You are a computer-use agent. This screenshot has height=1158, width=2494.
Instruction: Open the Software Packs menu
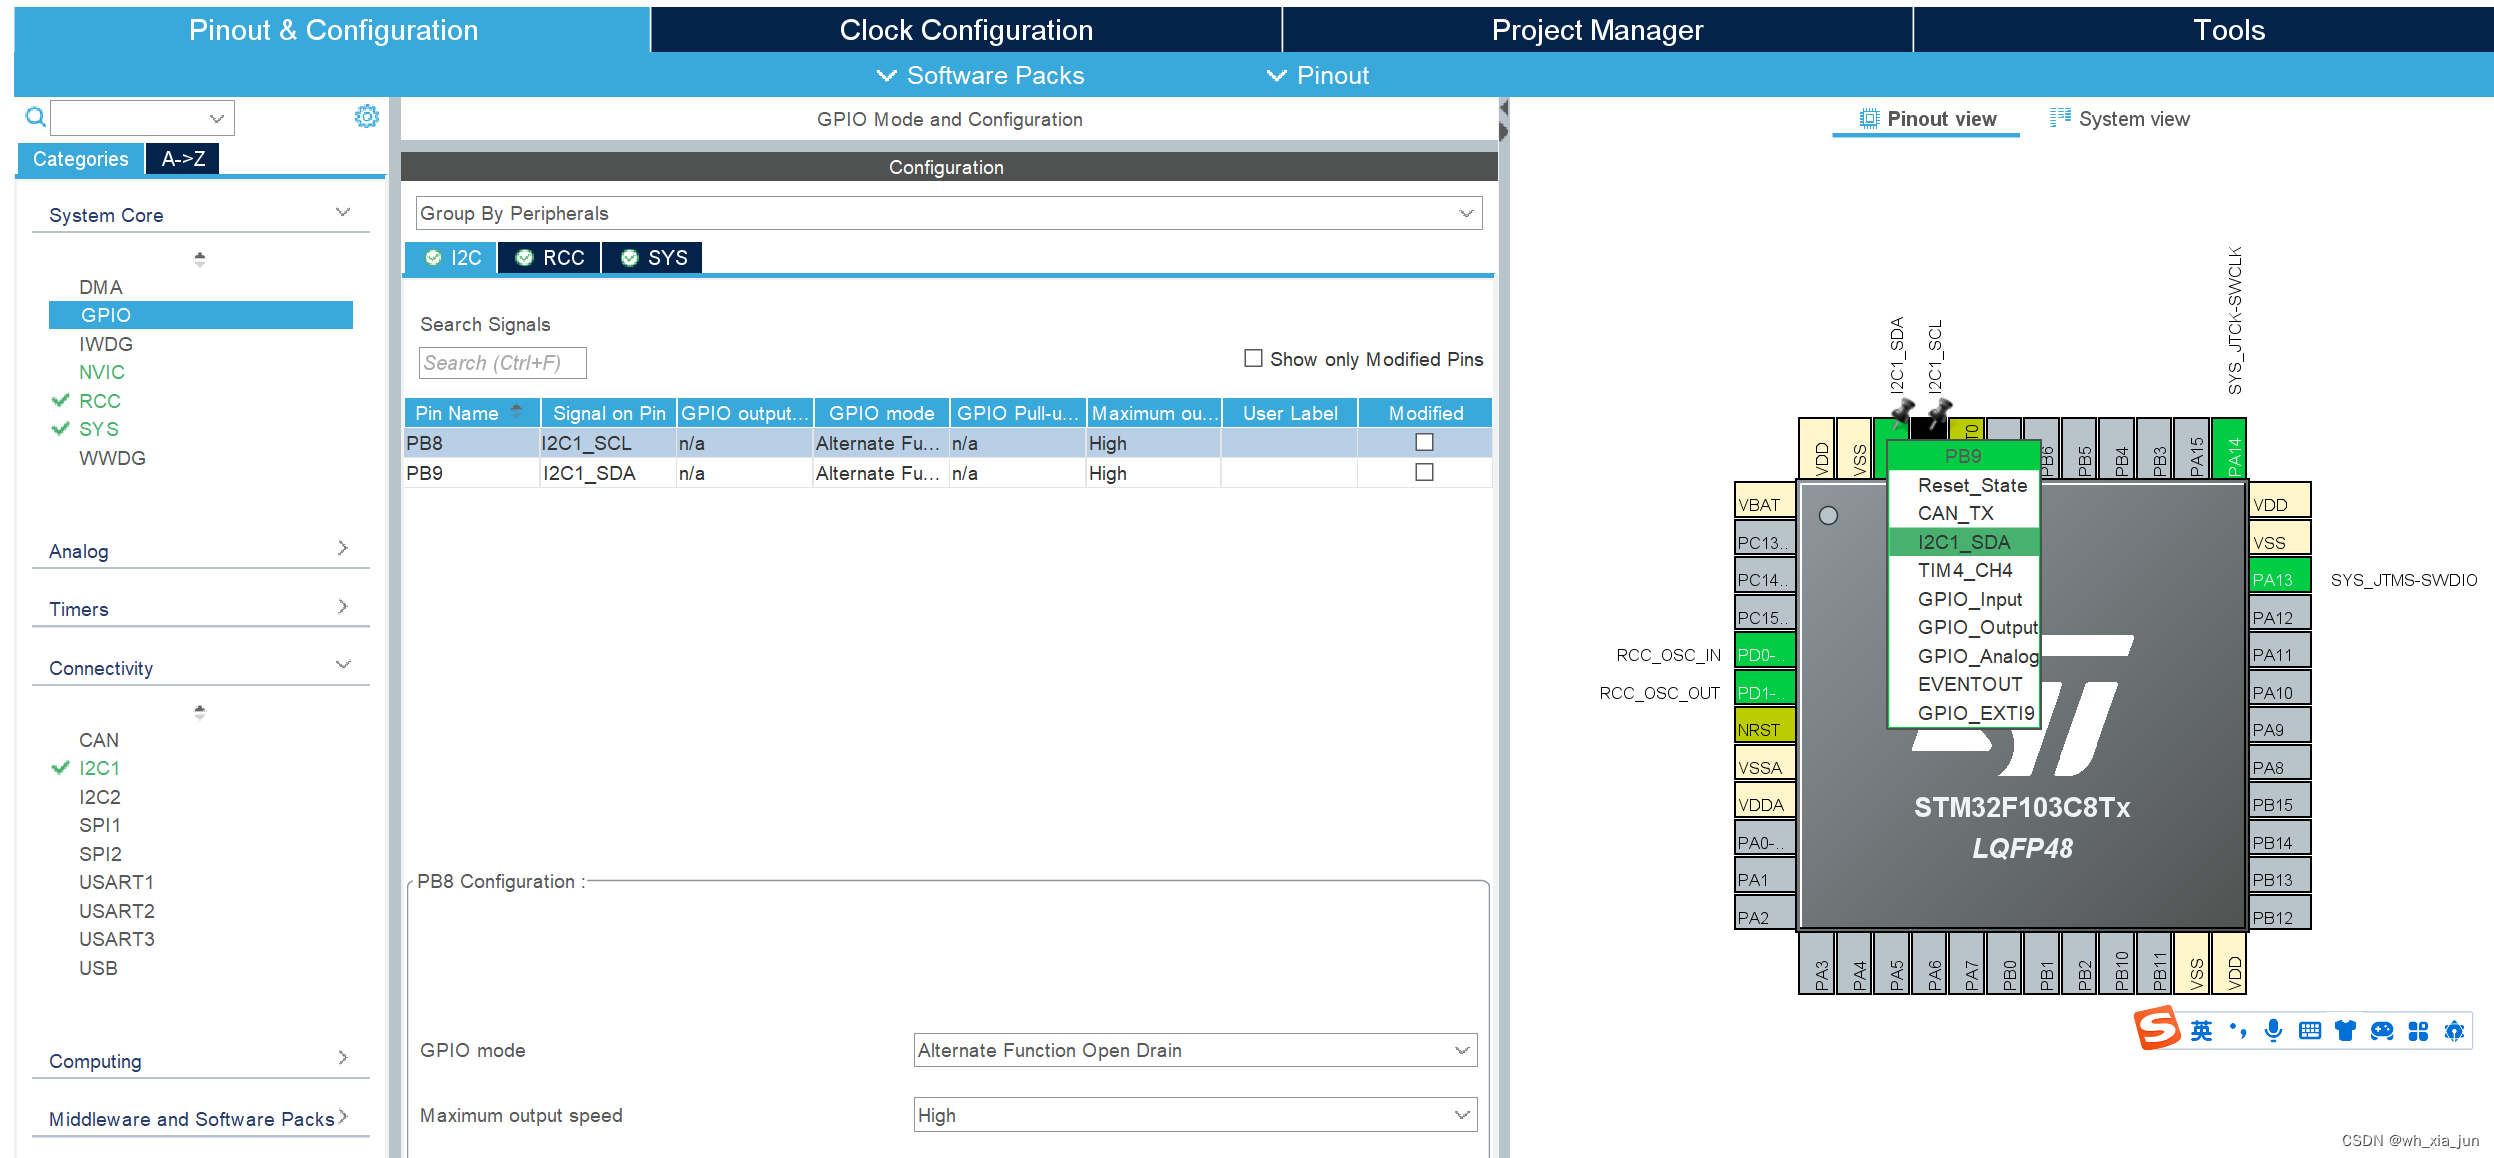[x=980, y=75]
